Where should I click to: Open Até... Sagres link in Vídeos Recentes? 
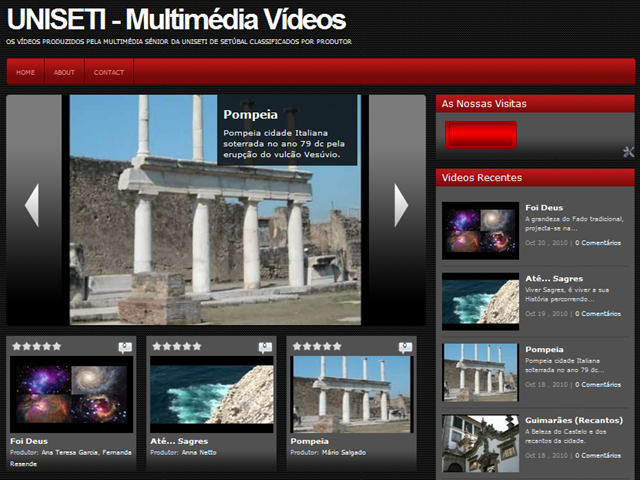point(554,279)
